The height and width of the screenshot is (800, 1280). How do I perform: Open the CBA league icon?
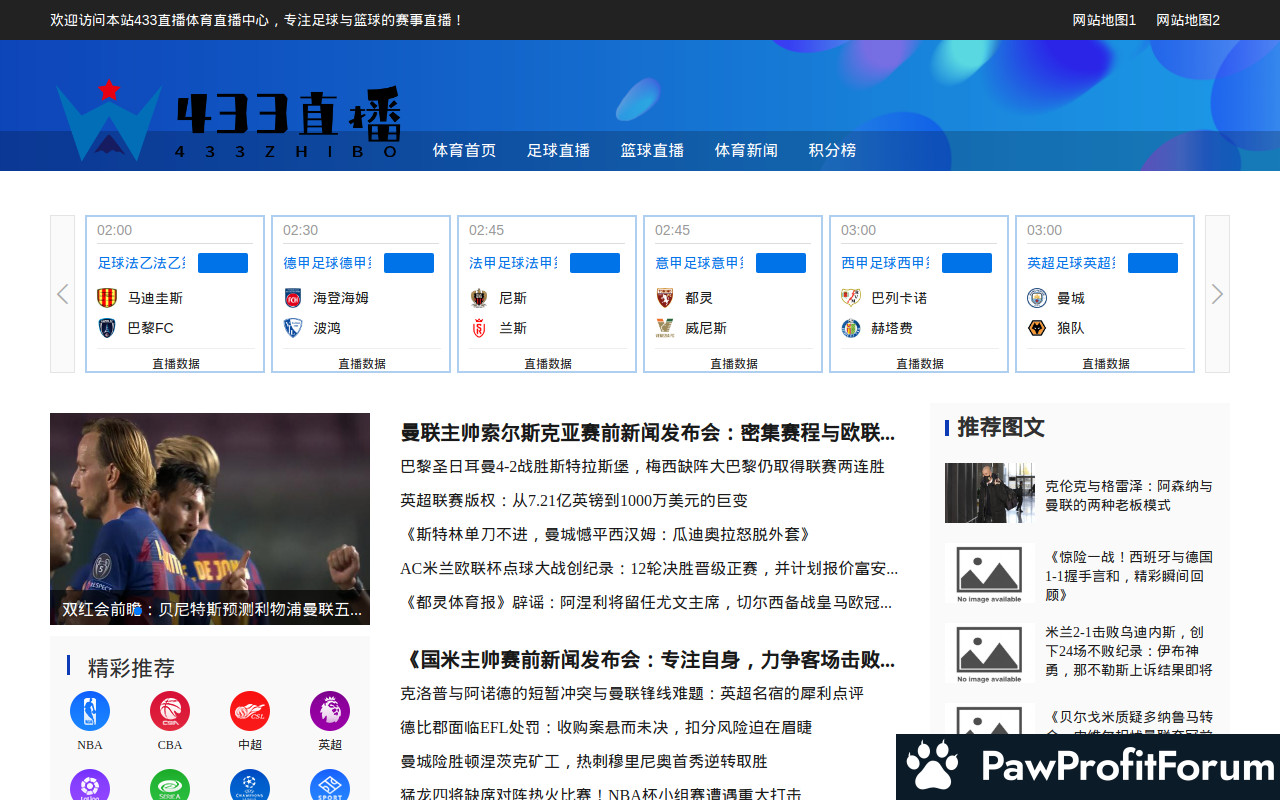coord(170,711)
